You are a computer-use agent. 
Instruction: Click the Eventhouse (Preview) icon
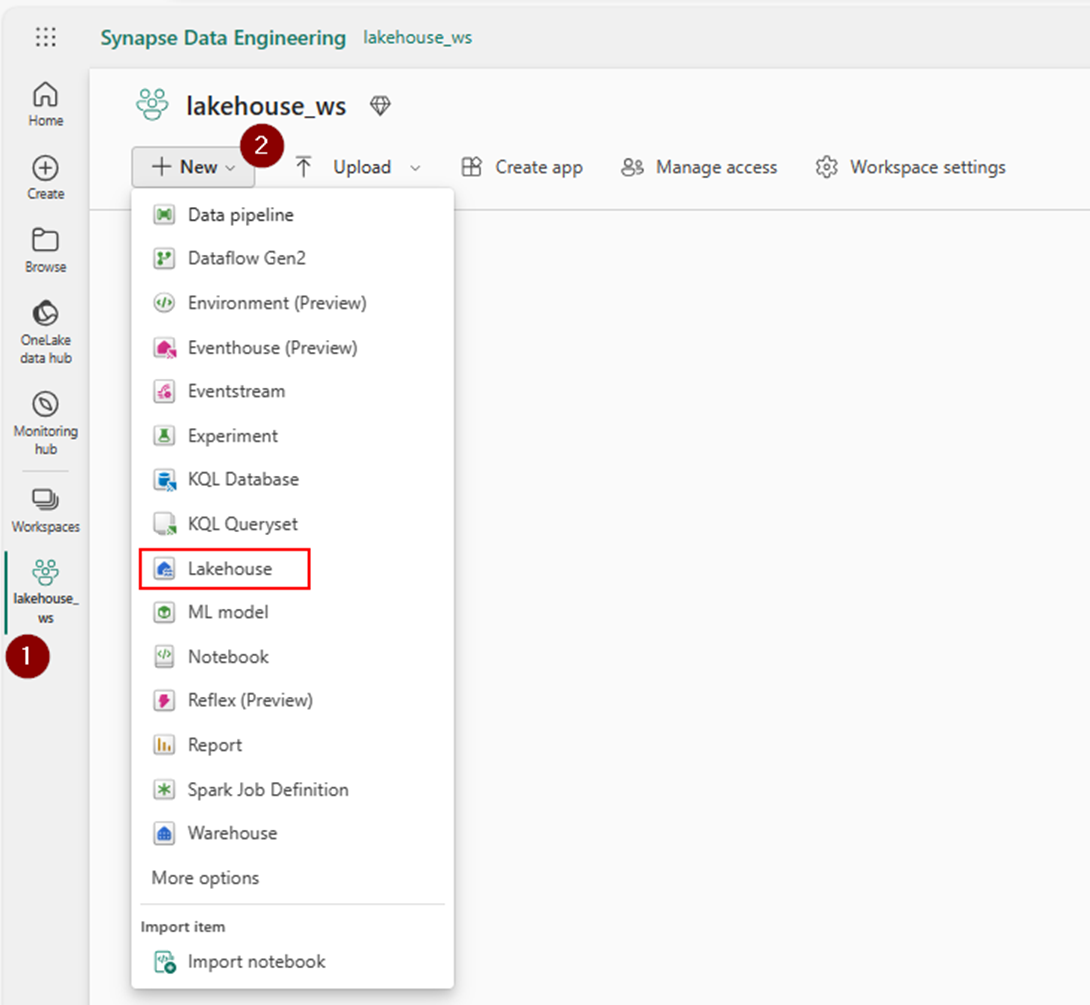[x=164, y=348]
